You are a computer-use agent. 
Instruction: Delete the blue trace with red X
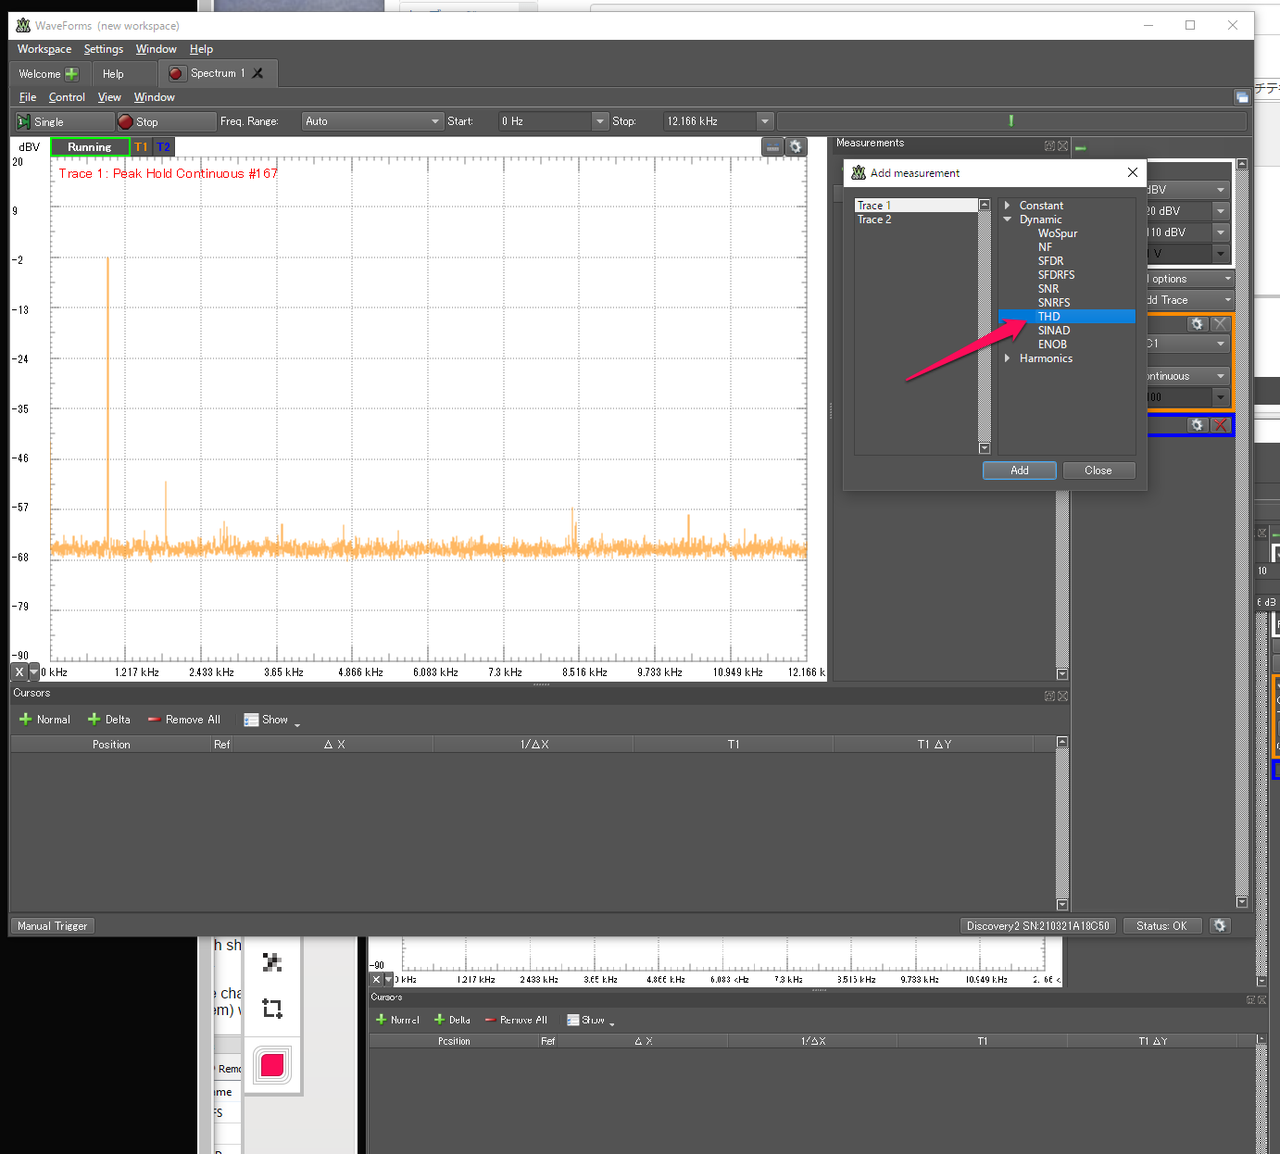pyautogui.click(x=1220, y=426)
